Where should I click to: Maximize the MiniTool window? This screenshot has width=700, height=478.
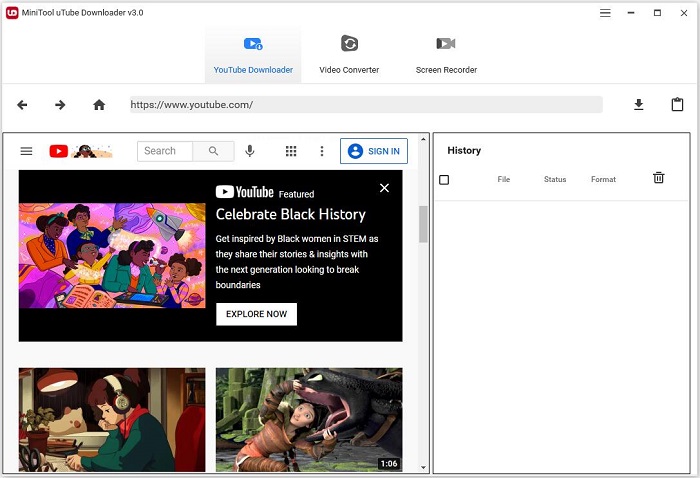click(657, 13)
